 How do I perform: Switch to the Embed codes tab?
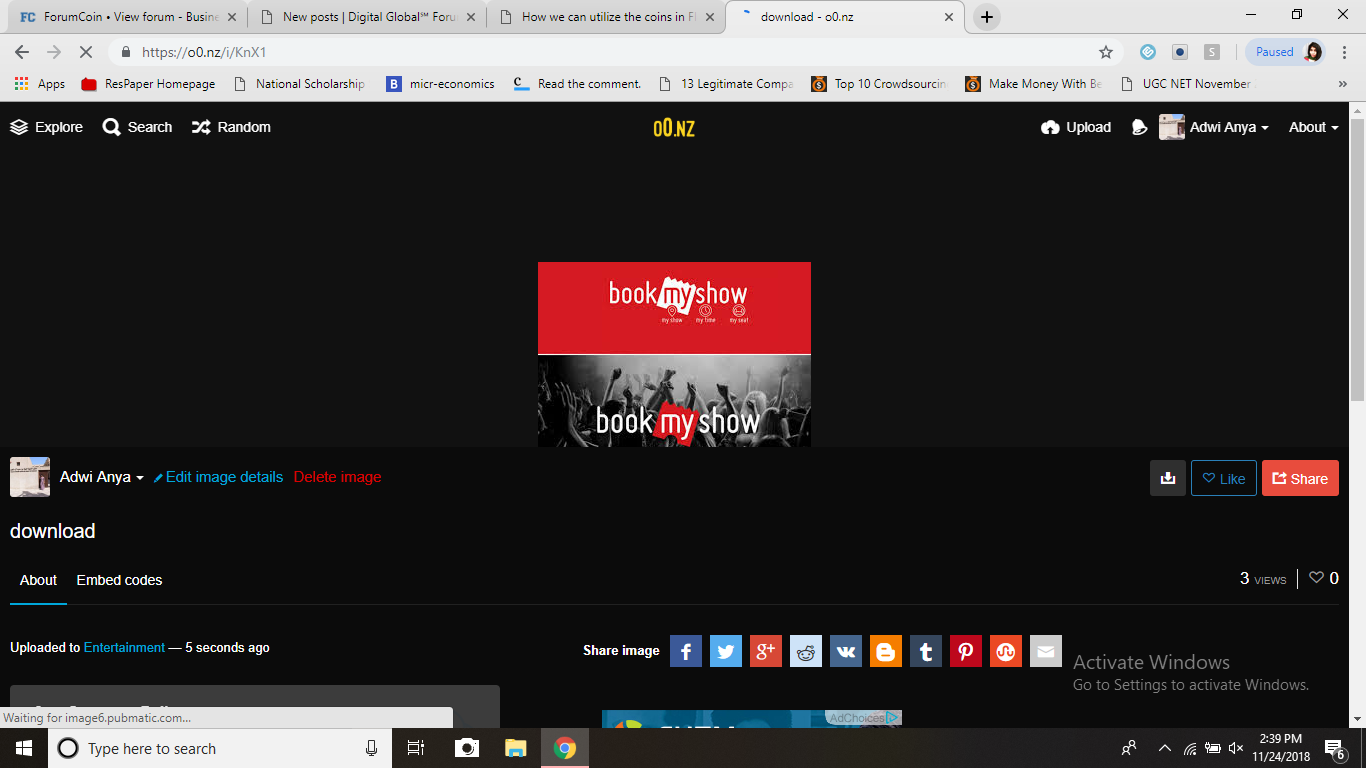pyautogui.click(x=119, y=580)
